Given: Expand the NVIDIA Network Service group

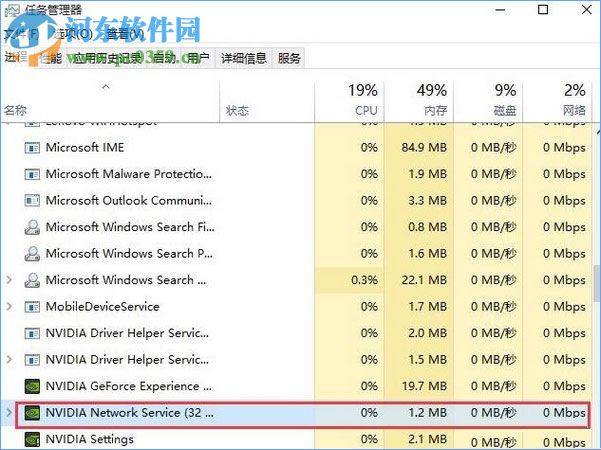Looking at the screenshot, I should click(9, 413).
